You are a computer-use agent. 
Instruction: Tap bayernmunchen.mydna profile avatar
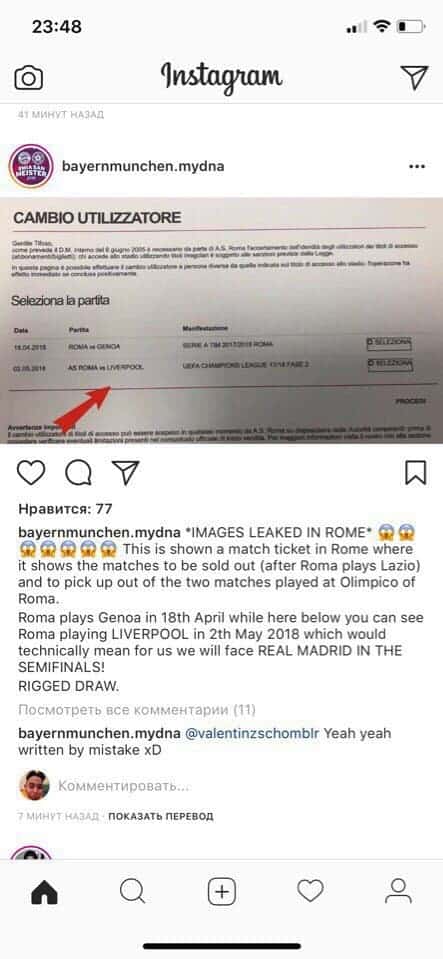31,166
